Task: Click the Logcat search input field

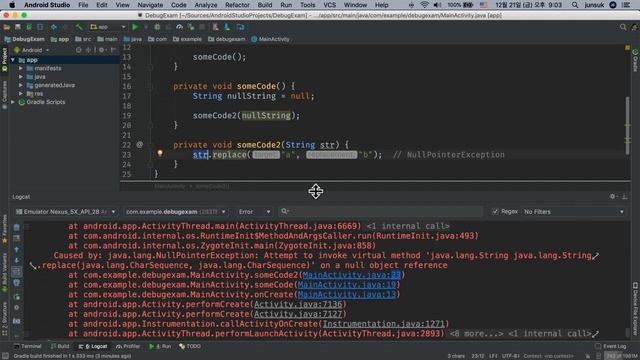Action: [x=380, y=211]
